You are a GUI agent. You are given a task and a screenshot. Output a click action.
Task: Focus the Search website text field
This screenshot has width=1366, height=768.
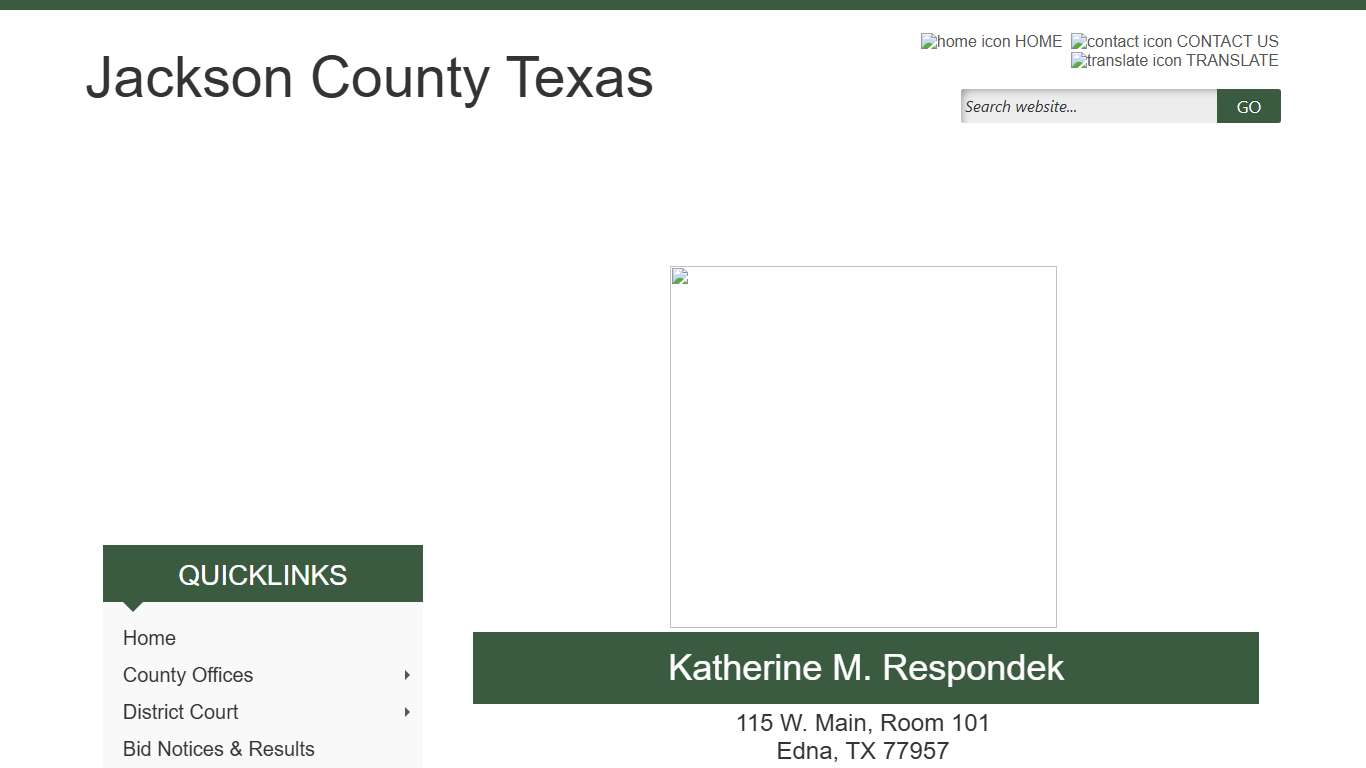point(1088,107)
